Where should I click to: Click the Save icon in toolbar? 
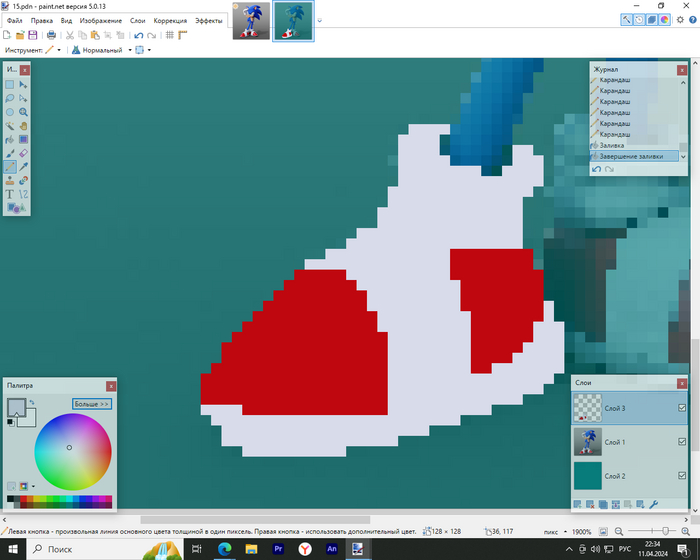(33, 35)
